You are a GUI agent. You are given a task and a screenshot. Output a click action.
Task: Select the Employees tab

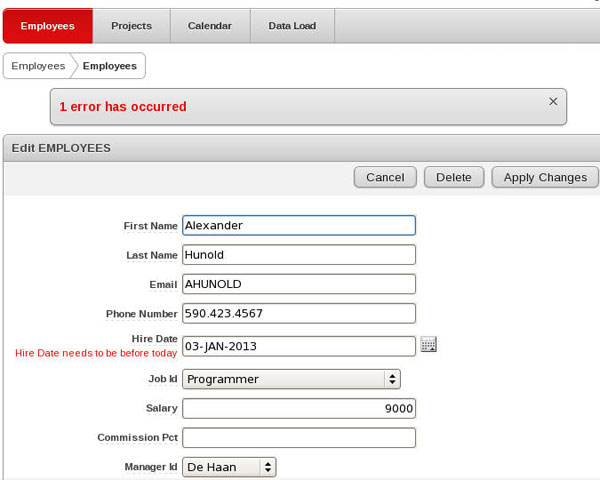[47, 26]
